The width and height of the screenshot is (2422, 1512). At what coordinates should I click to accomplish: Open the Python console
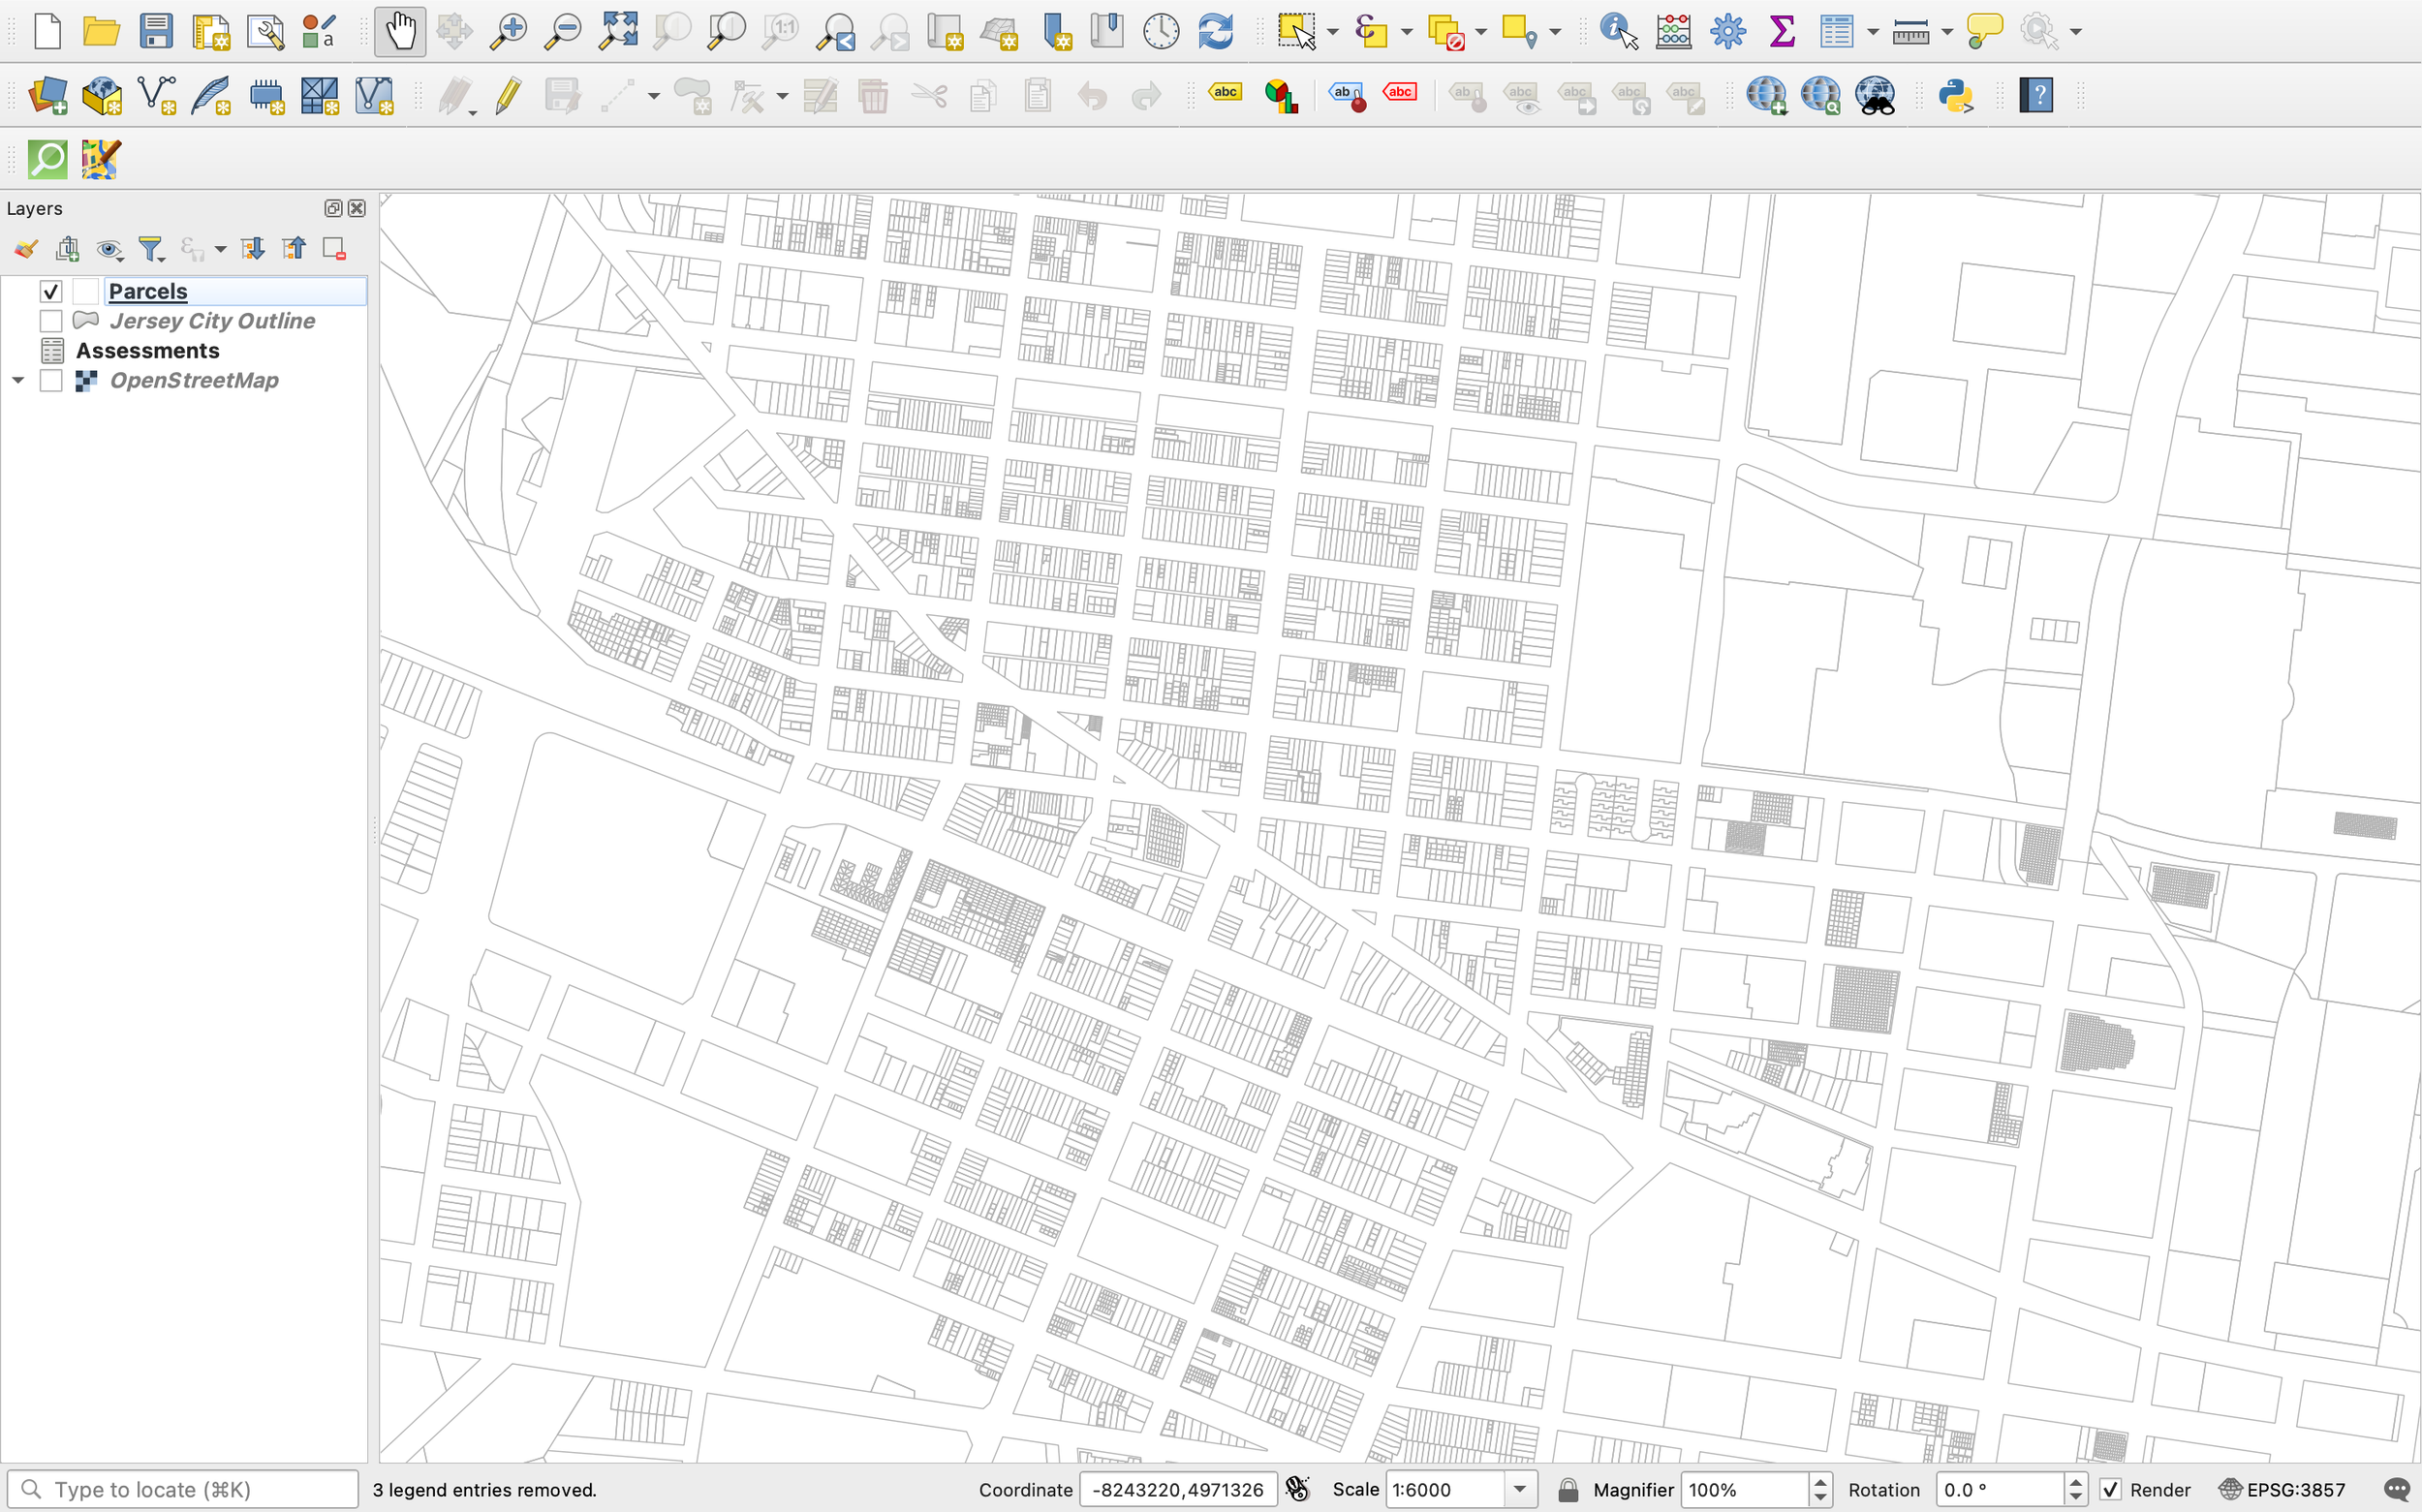1955,96
